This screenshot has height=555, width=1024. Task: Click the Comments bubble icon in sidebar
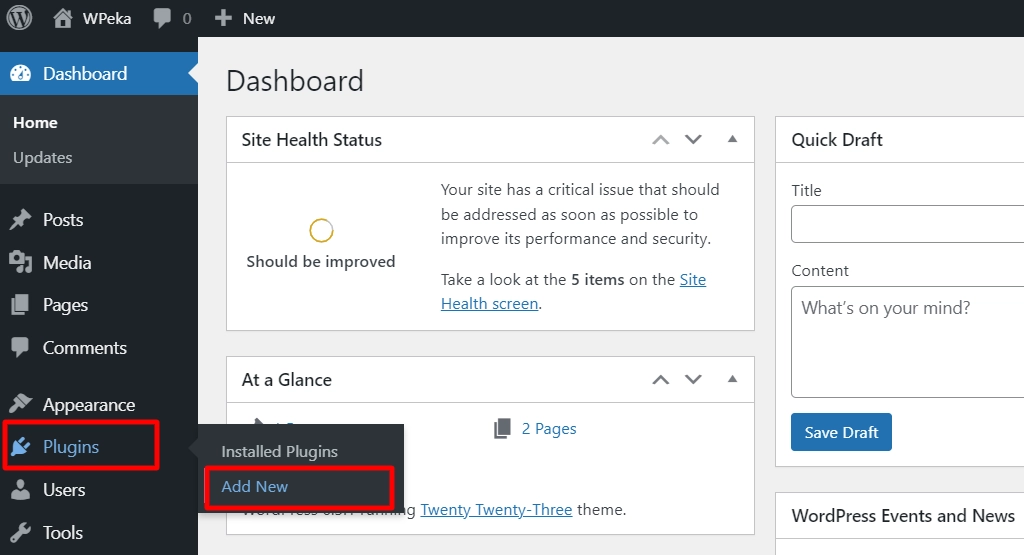click(x=20, y=347)
